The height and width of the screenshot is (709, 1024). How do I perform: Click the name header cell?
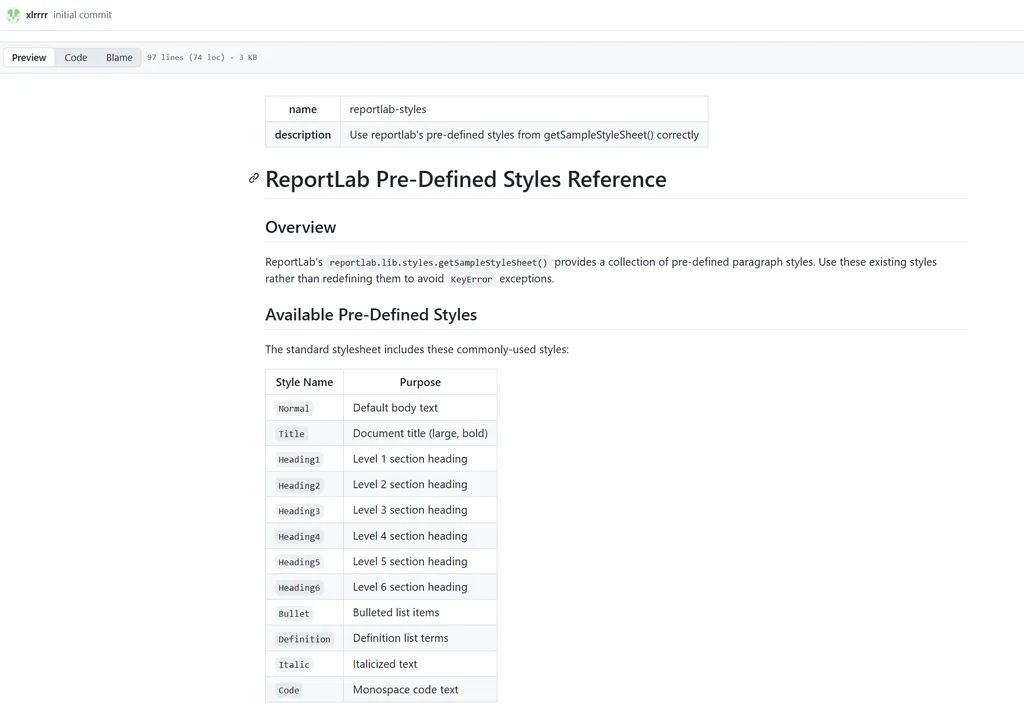pyautogui.click(x=303, y=109)
